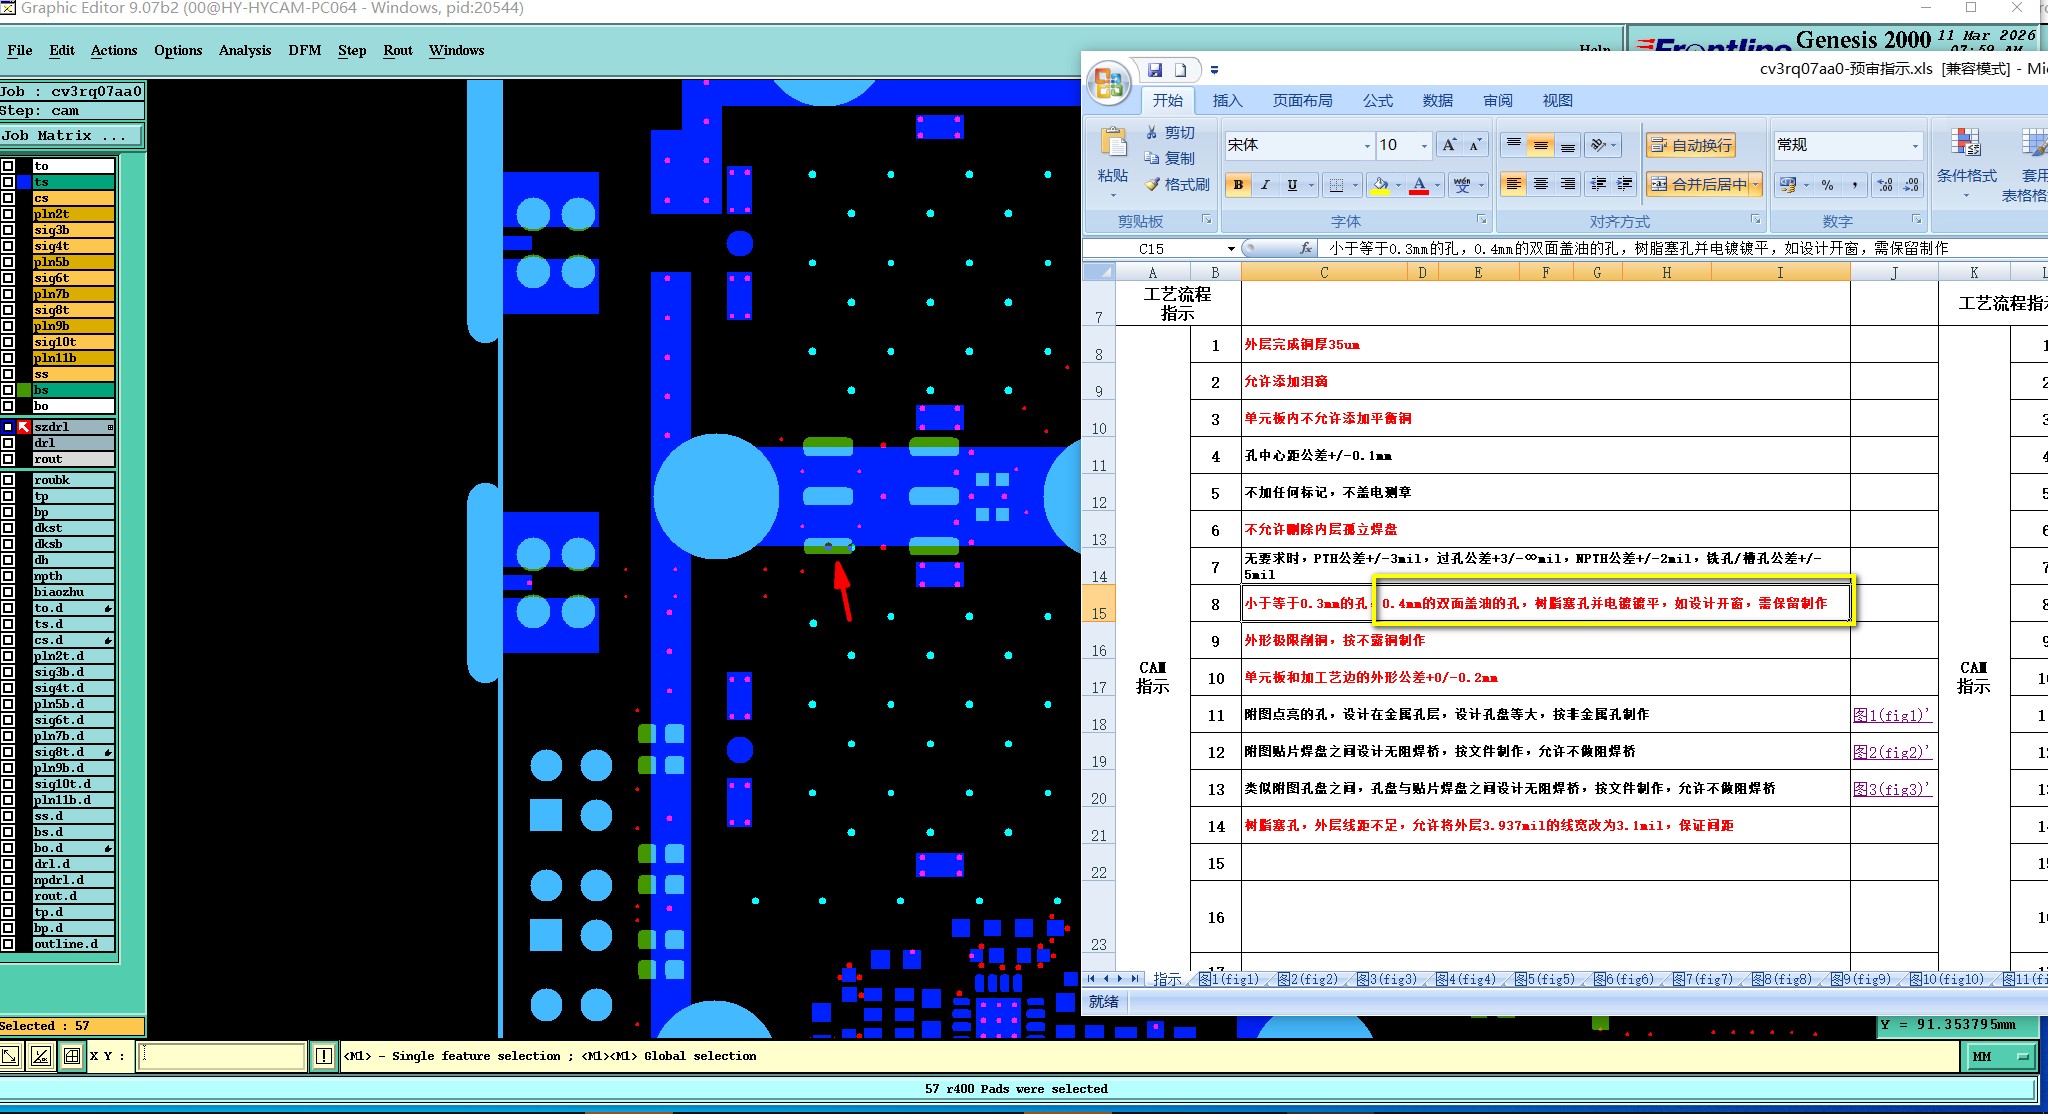
Task: Open the 图1(fig1) hyperlink in row 11
Action: [1890, 715]
